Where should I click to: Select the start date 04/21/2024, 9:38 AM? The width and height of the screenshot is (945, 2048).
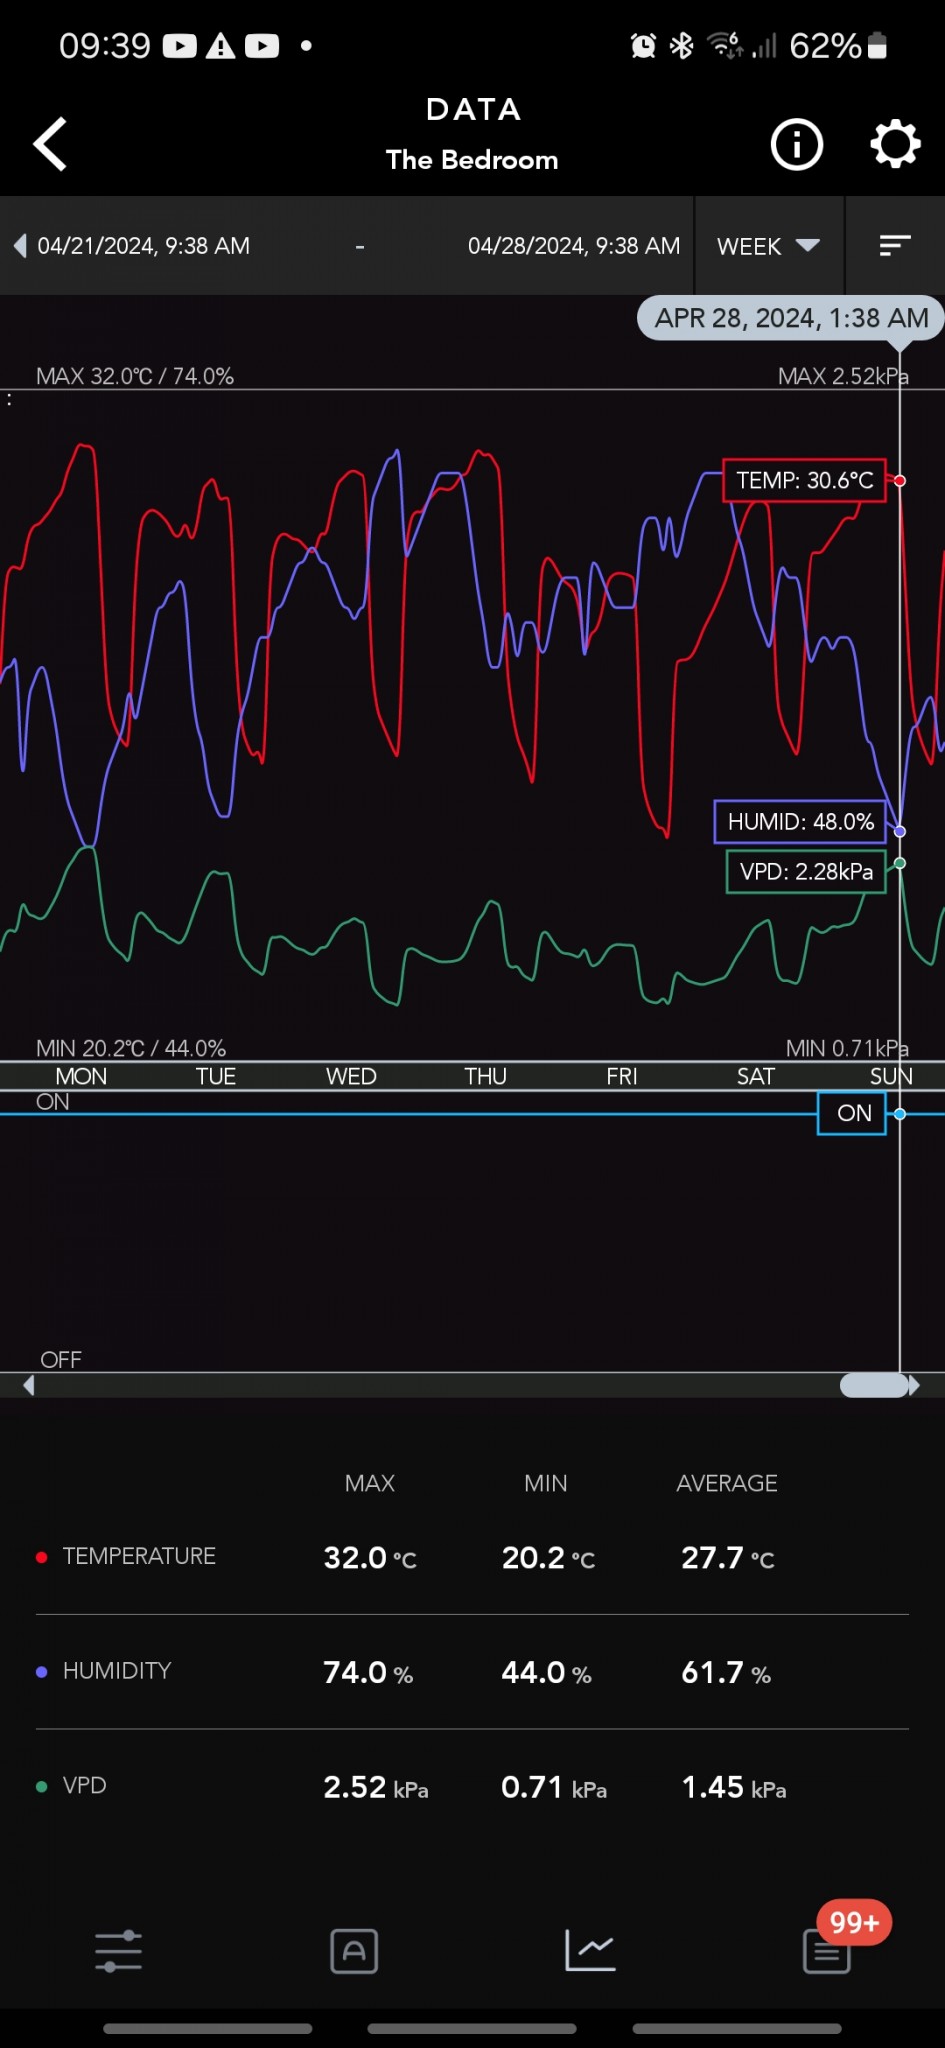tap(144, 246)
